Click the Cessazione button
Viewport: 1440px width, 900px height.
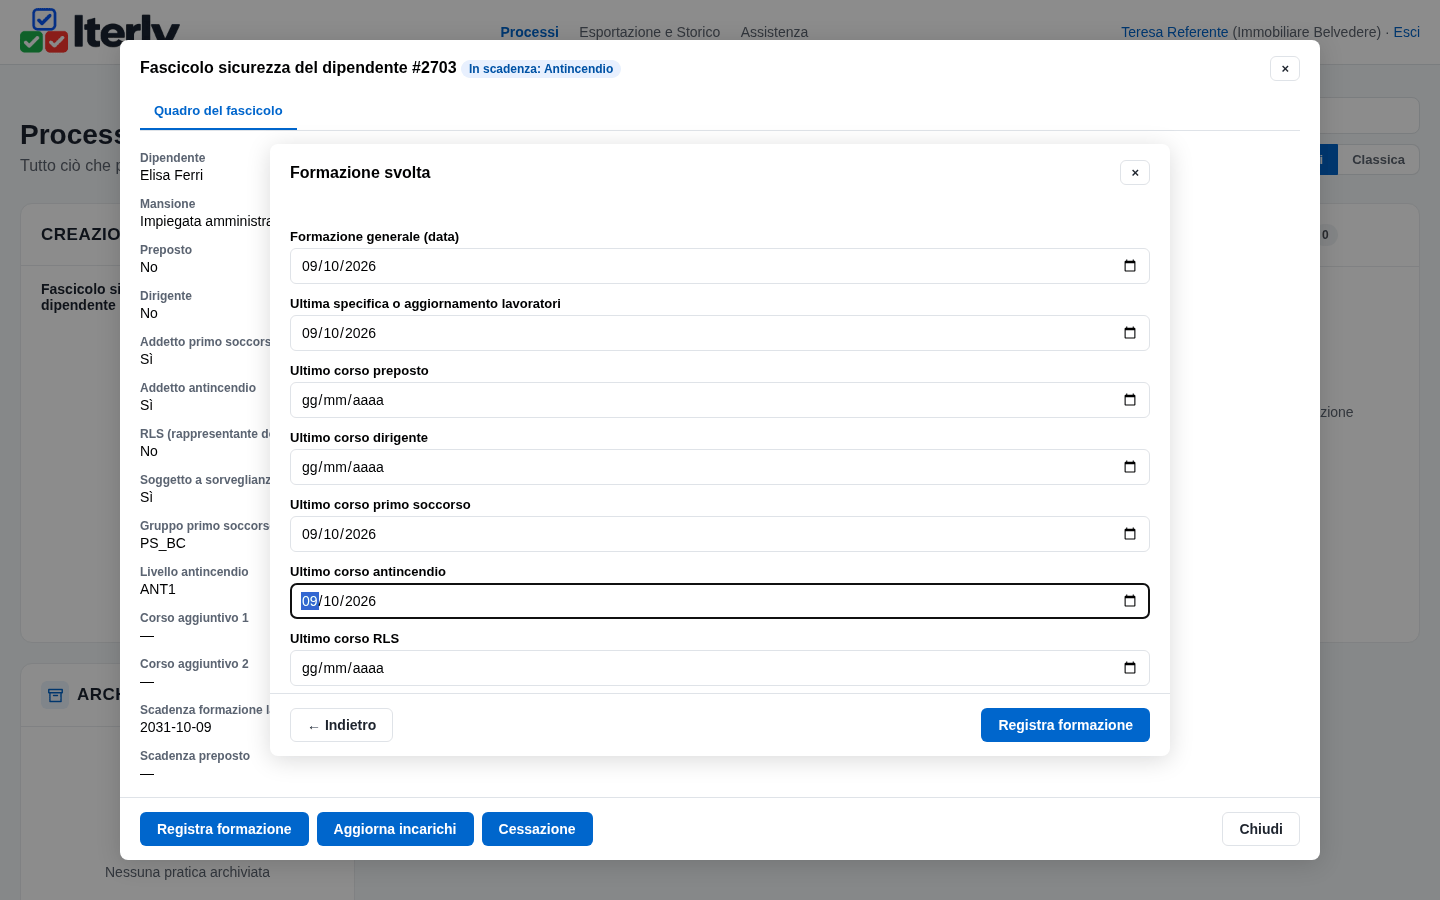pos(537,829)
